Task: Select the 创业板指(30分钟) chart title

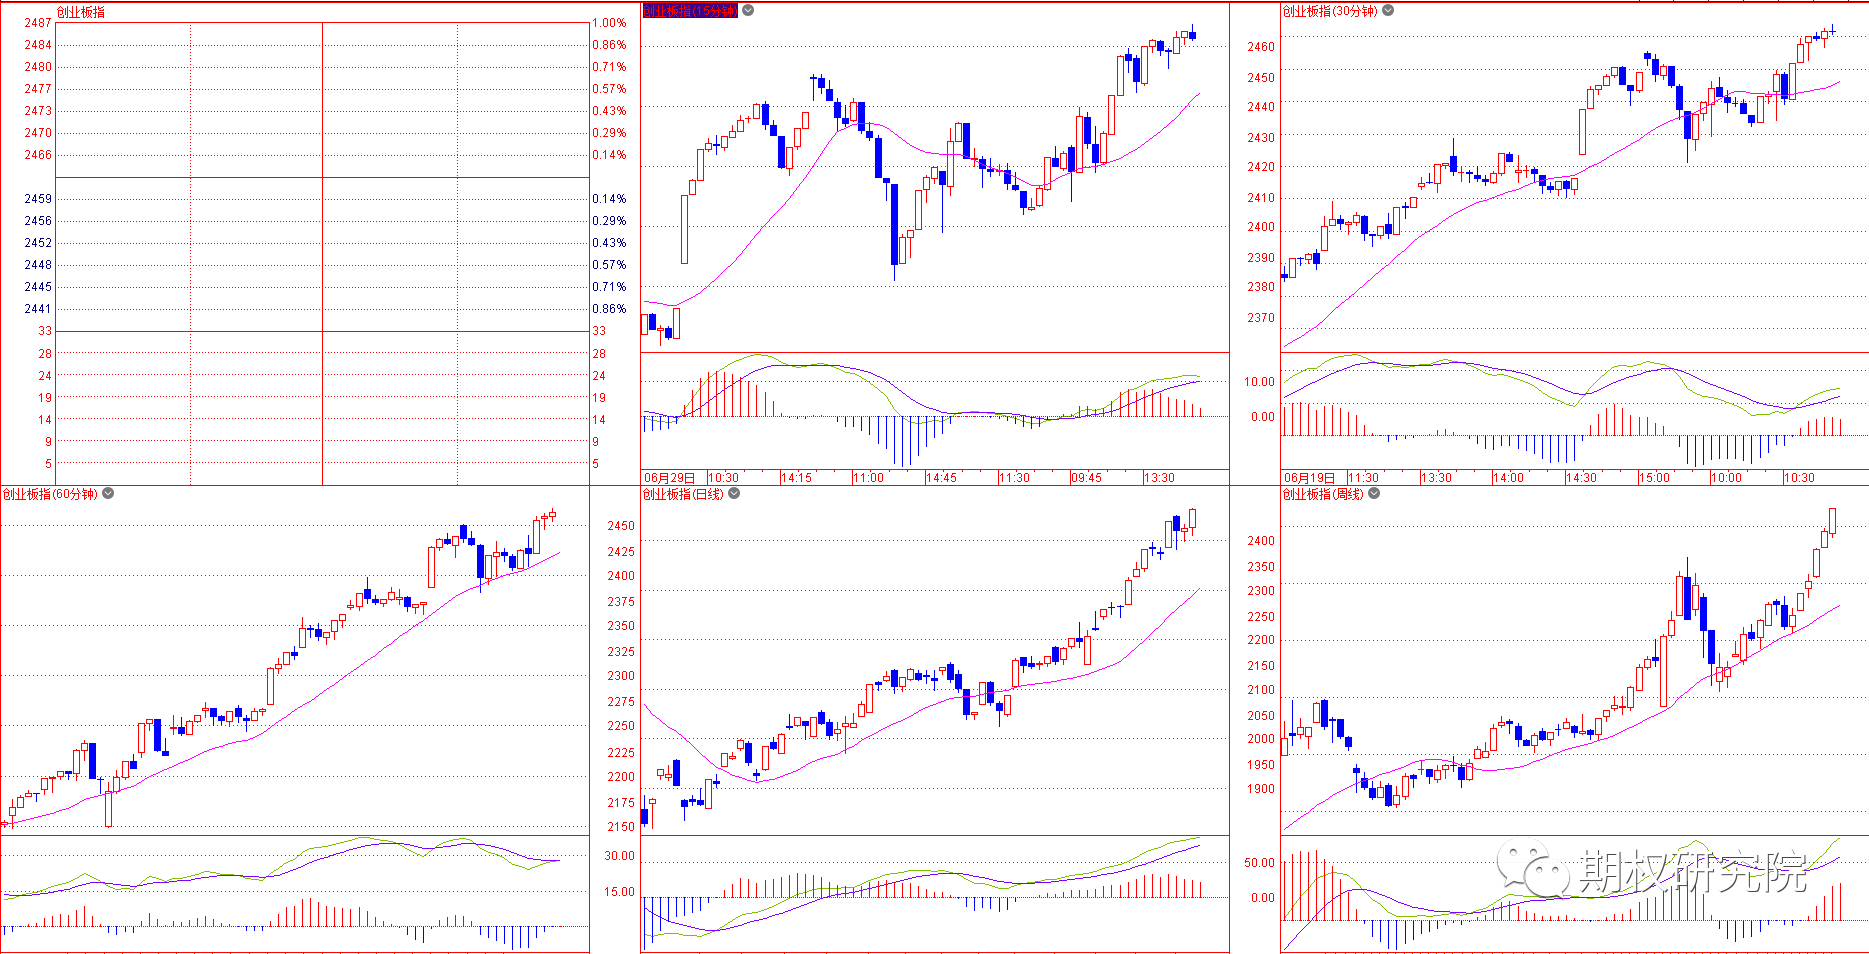Action: tap(1330, 11)
